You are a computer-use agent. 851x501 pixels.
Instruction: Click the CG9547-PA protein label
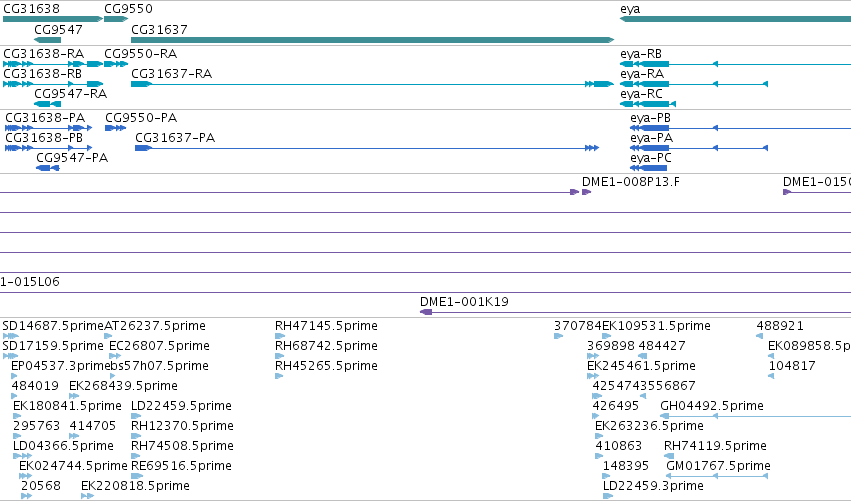click(72, 157)
